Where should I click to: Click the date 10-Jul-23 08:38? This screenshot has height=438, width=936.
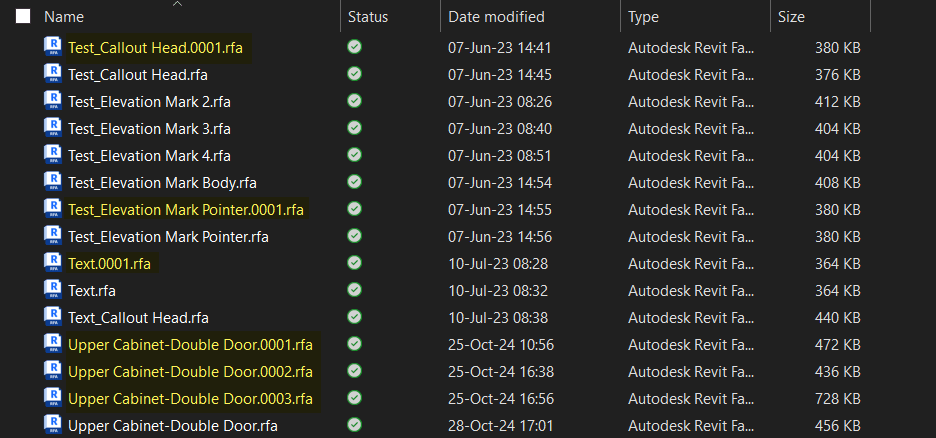coord(498,318)
